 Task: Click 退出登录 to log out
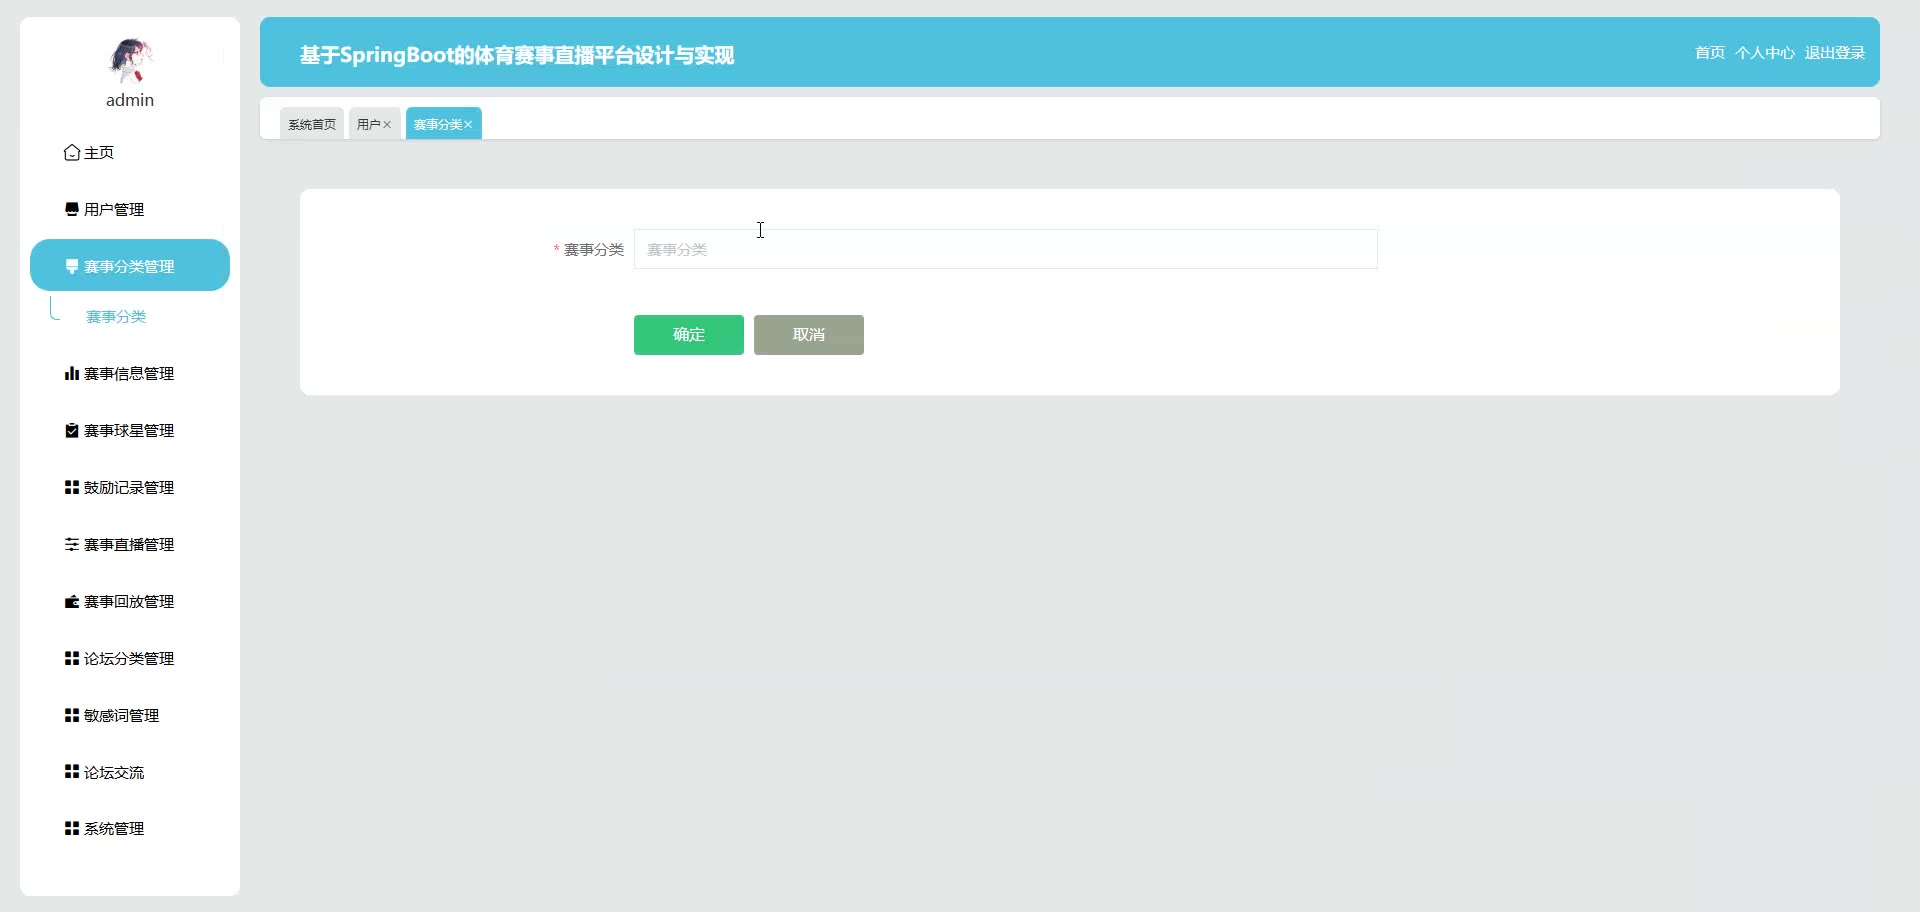(1835, 53)
